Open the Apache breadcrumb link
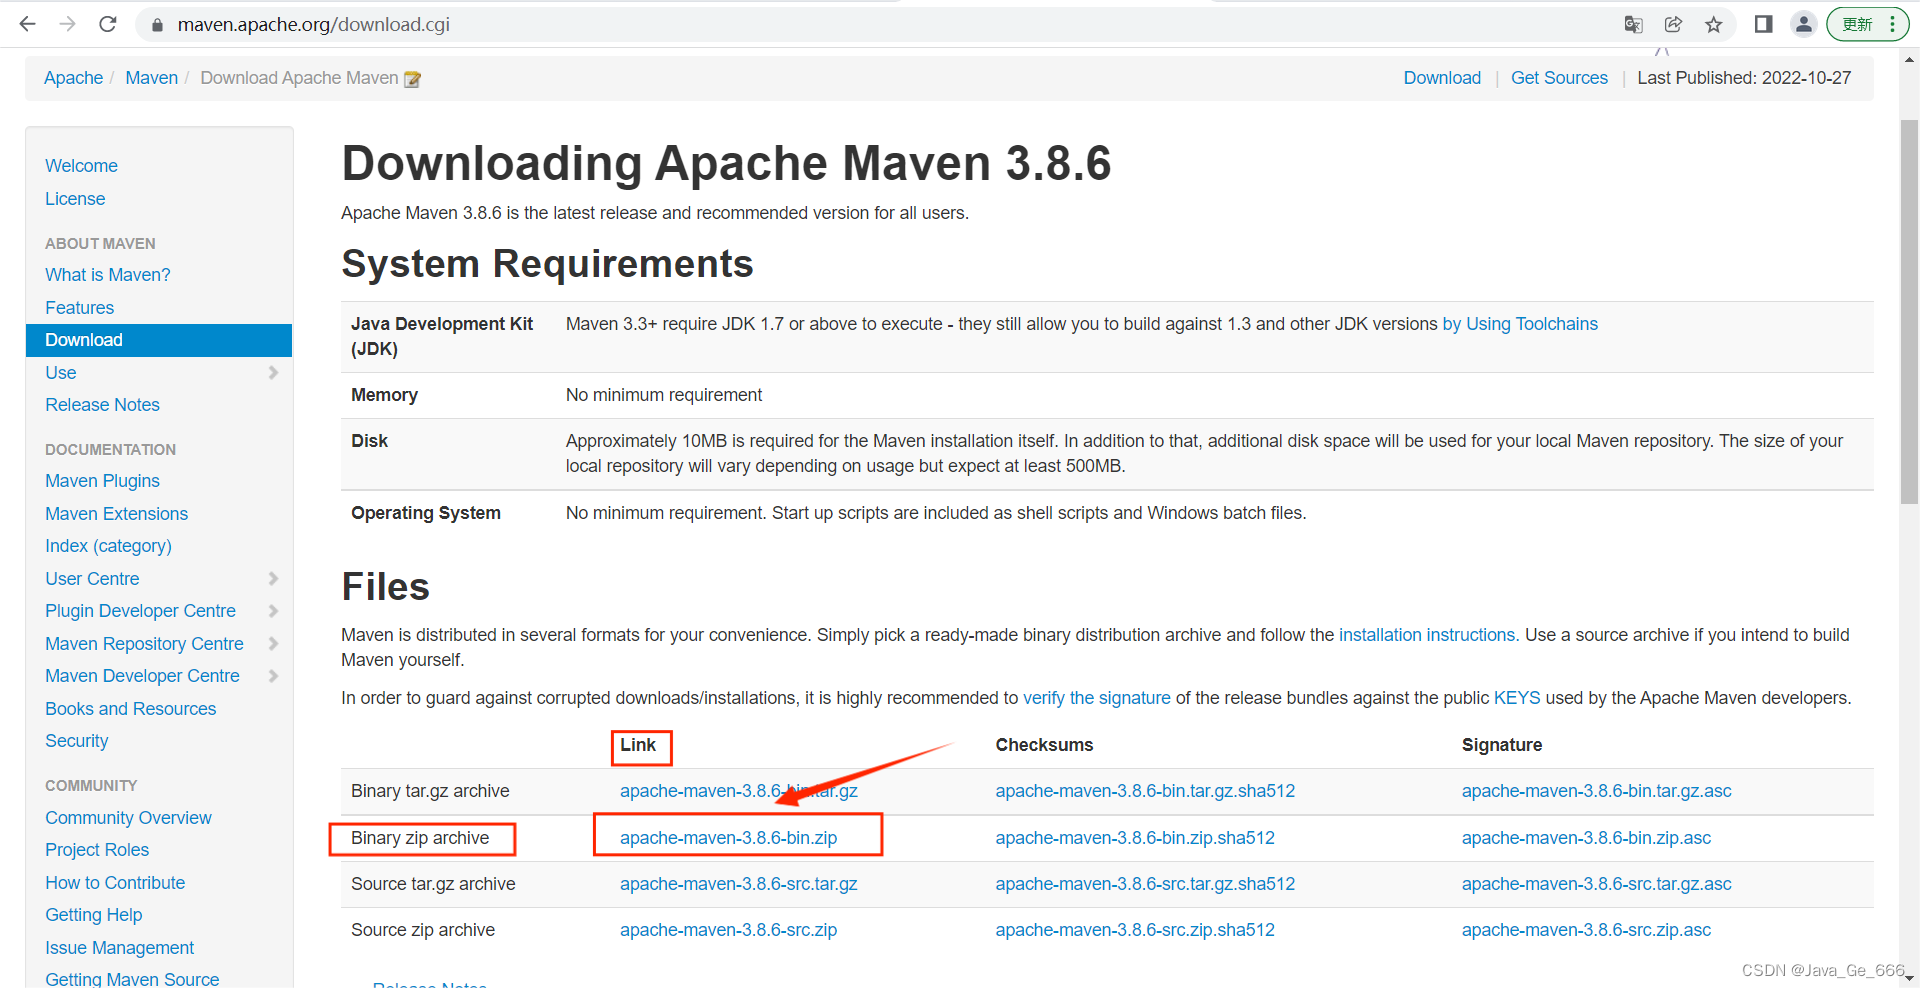 (73, 78)
